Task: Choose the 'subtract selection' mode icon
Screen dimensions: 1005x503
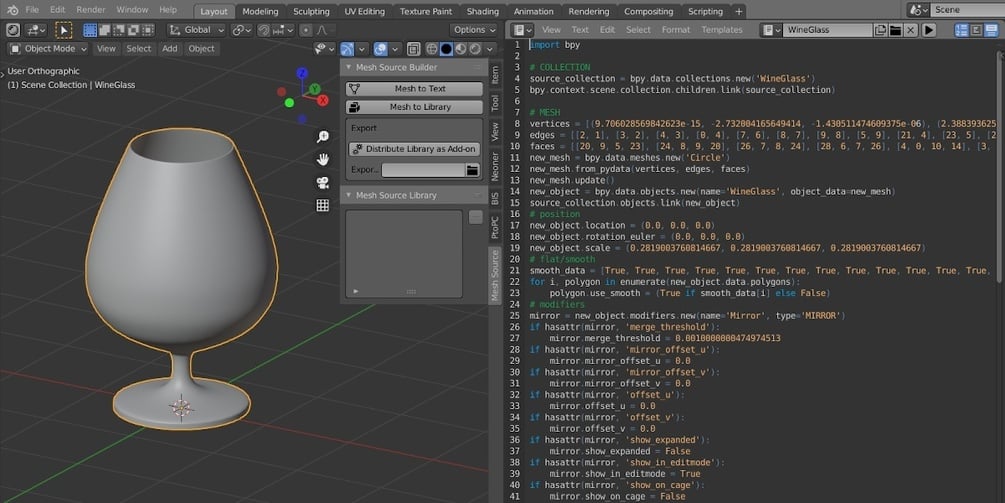Action: coord(119,30)
